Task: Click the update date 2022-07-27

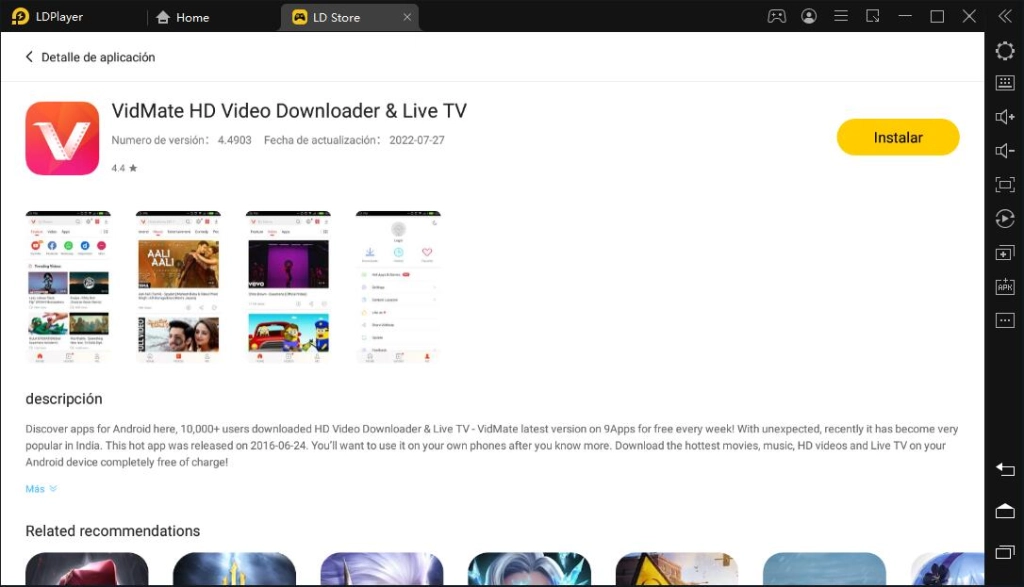Action: [x=417, y=140]
